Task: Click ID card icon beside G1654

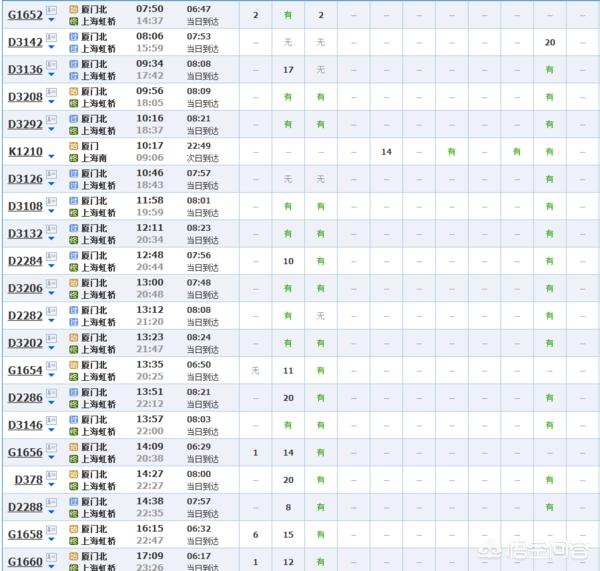Action: click(x=51, y=365)
